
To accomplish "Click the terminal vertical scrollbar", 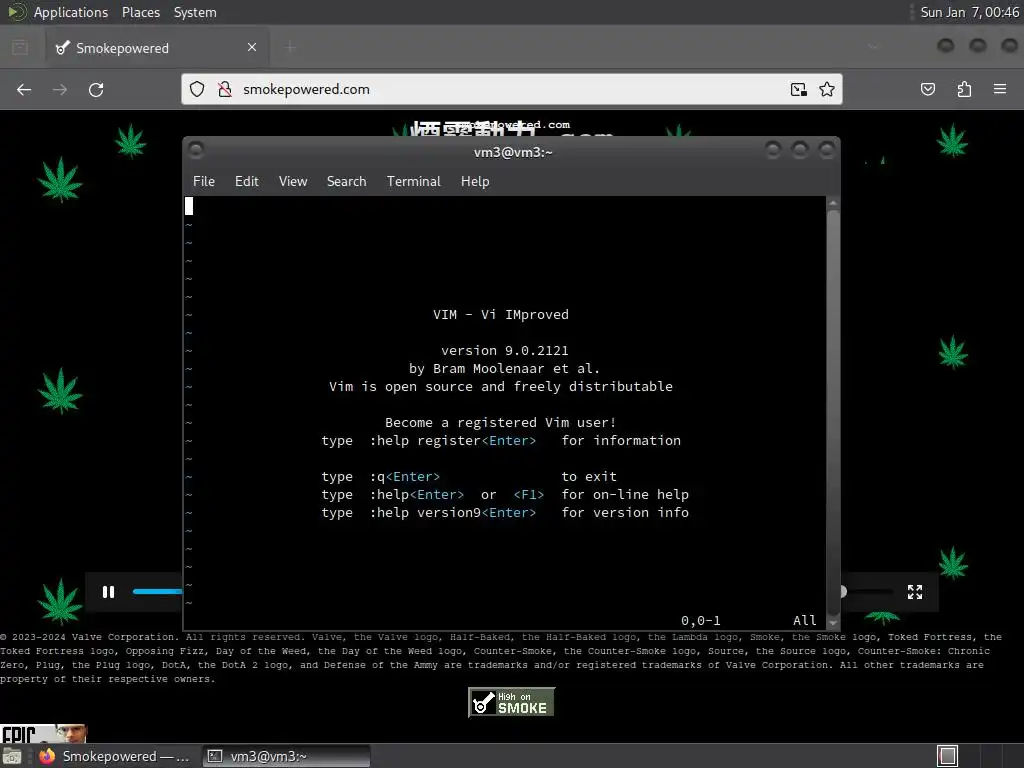I will click(833, 413).
